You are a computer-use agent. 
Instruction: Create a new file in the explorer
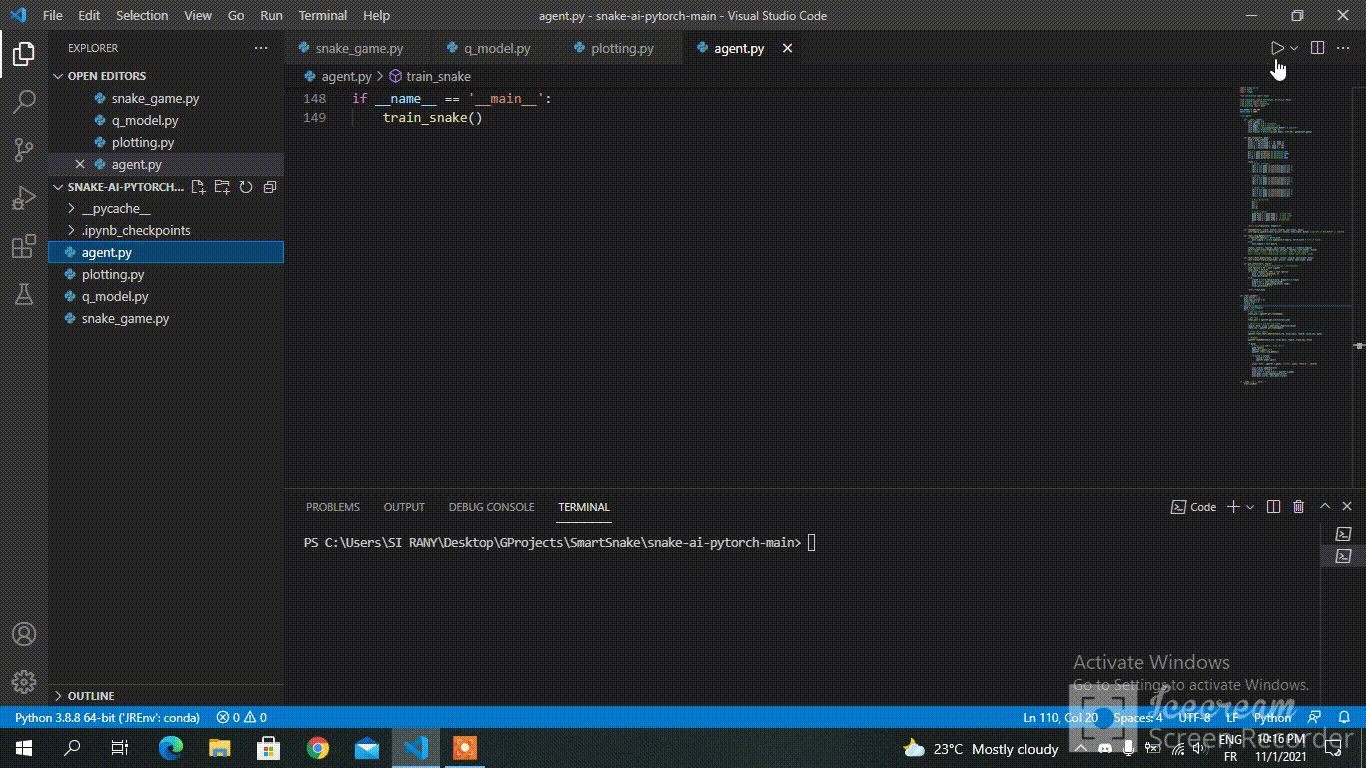click(198, 187)
